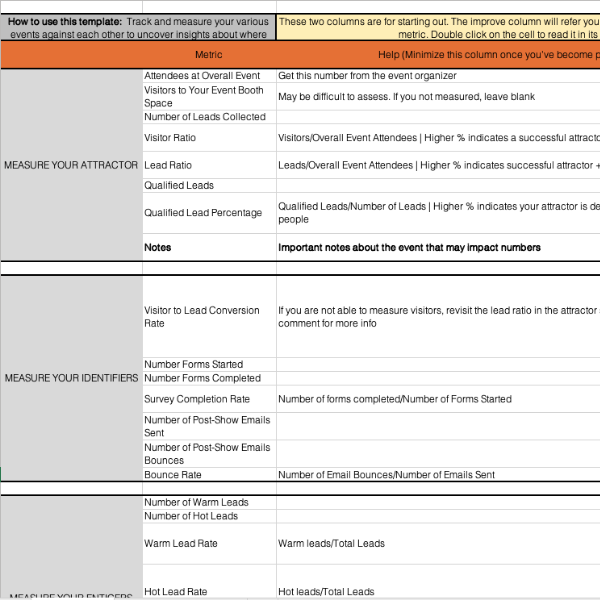Image resolution: width=600 pixels, height=600 pixels.
Task: Select the orange 'Metric' header cell
Action: point(208,55)
